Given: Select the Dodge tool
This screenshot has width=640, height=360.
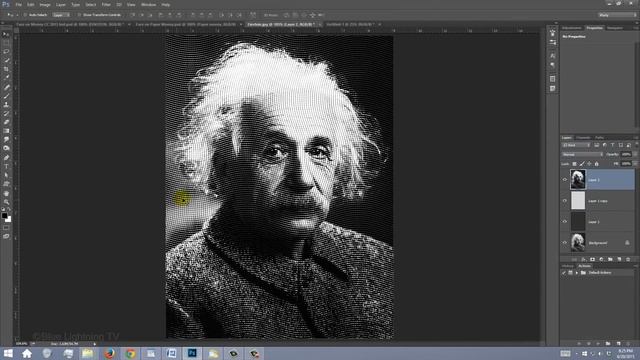Looking at the screenshot, I should (6, 149).
